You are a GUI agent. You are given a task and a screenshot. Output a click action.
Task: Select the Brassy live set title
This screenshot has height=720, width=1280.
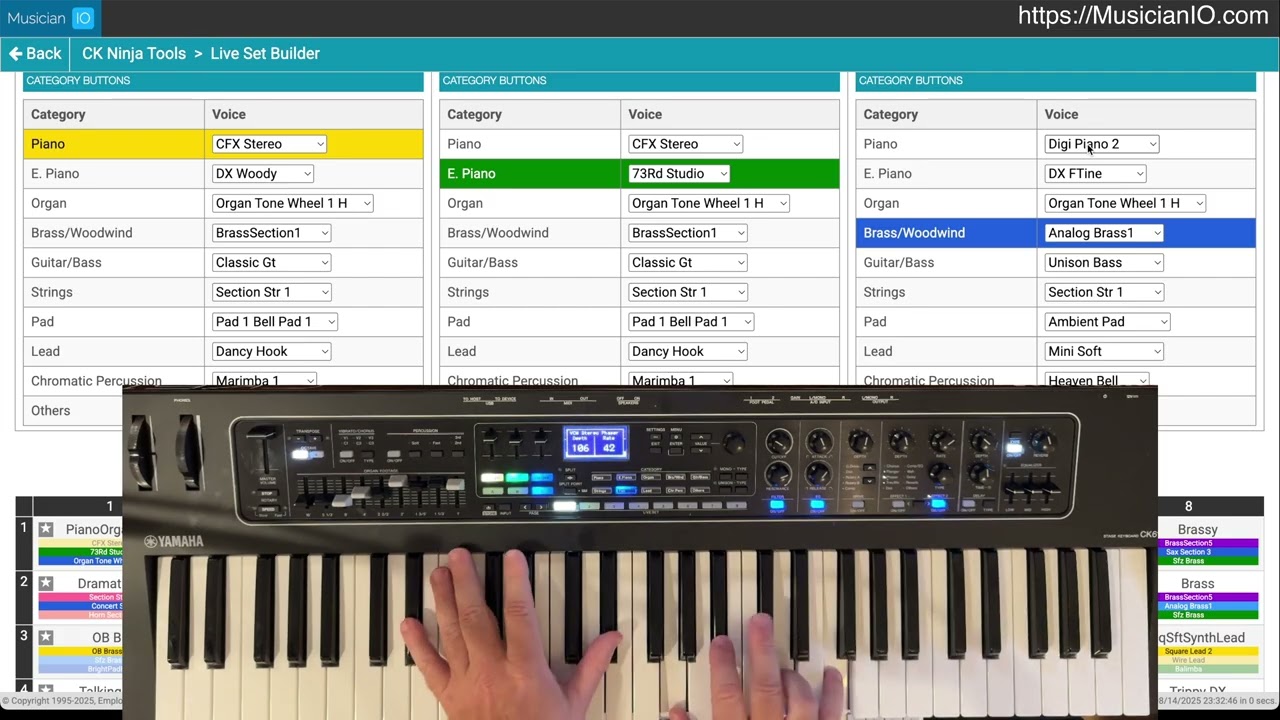(x=1197, y=530)
